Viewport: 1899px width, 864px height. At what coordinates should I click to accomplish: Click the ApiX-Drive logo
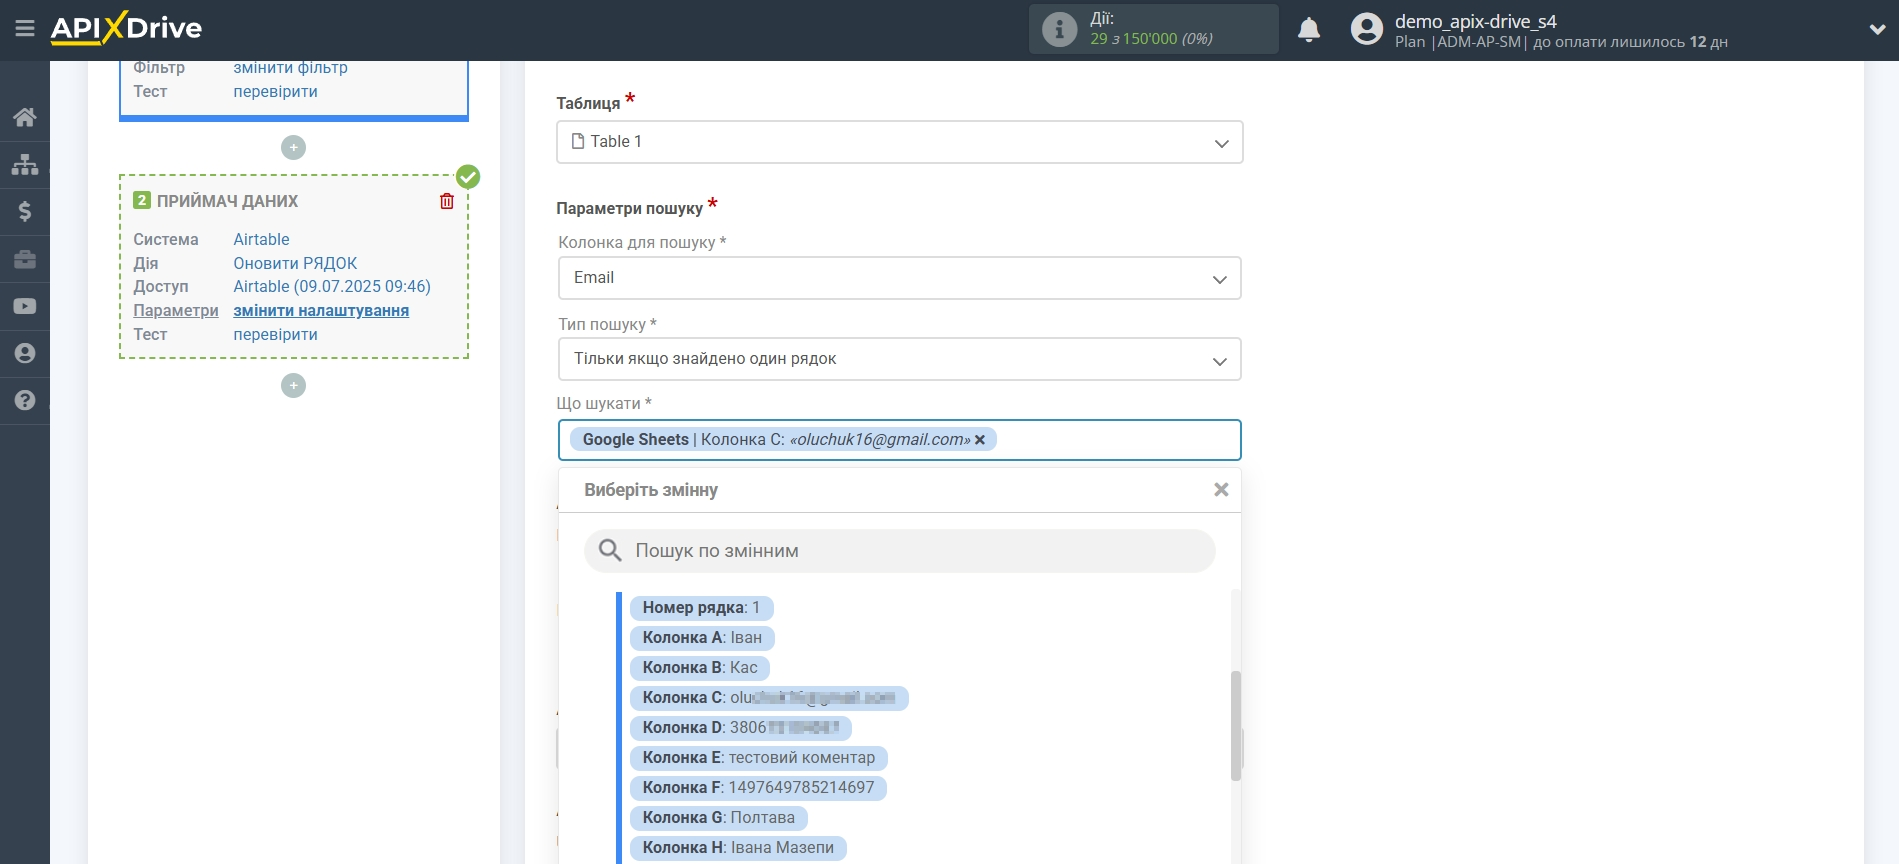click(x=126, y=28)
